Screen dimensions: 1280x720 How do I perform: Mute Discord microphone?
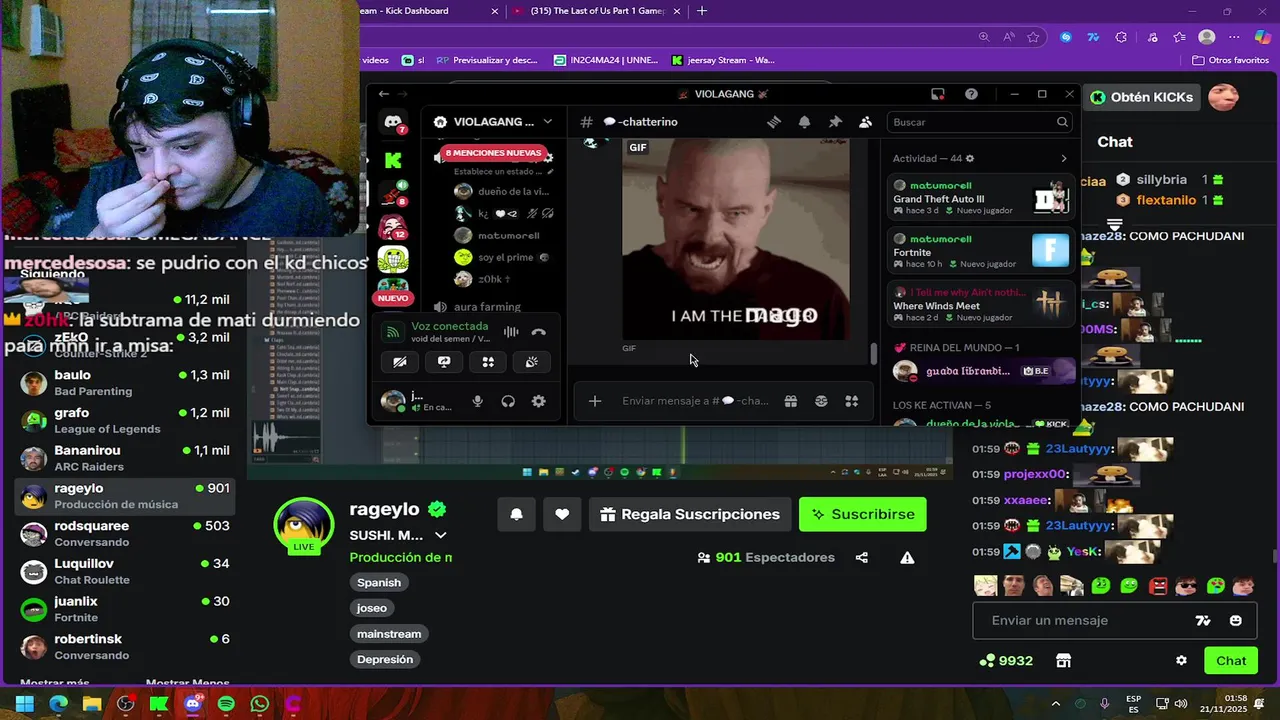tap(478, 401)
